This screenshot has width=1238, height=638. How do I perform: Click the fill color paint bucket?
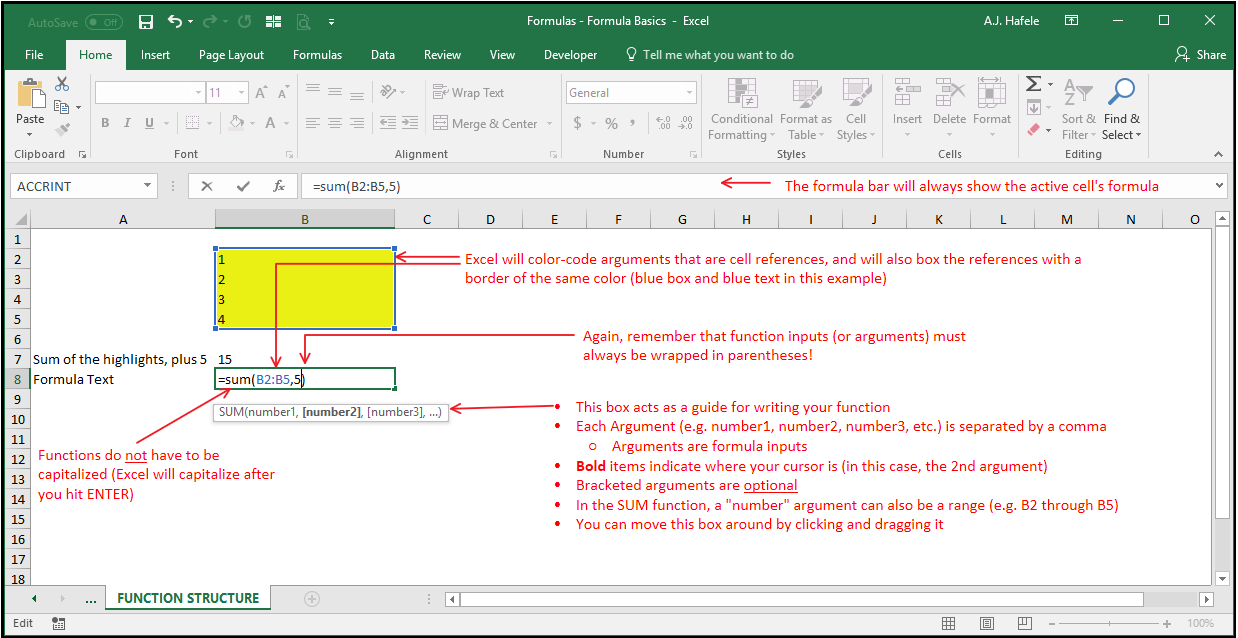point(236,123)
